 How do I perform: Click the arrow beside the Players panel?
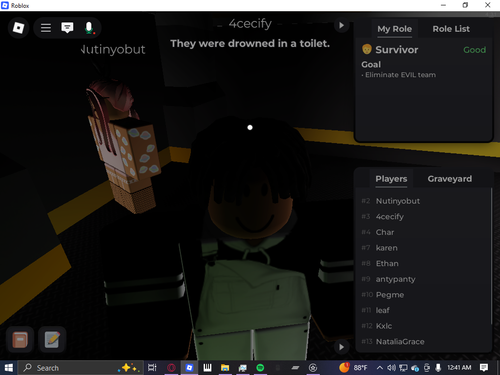coord(341,347)
